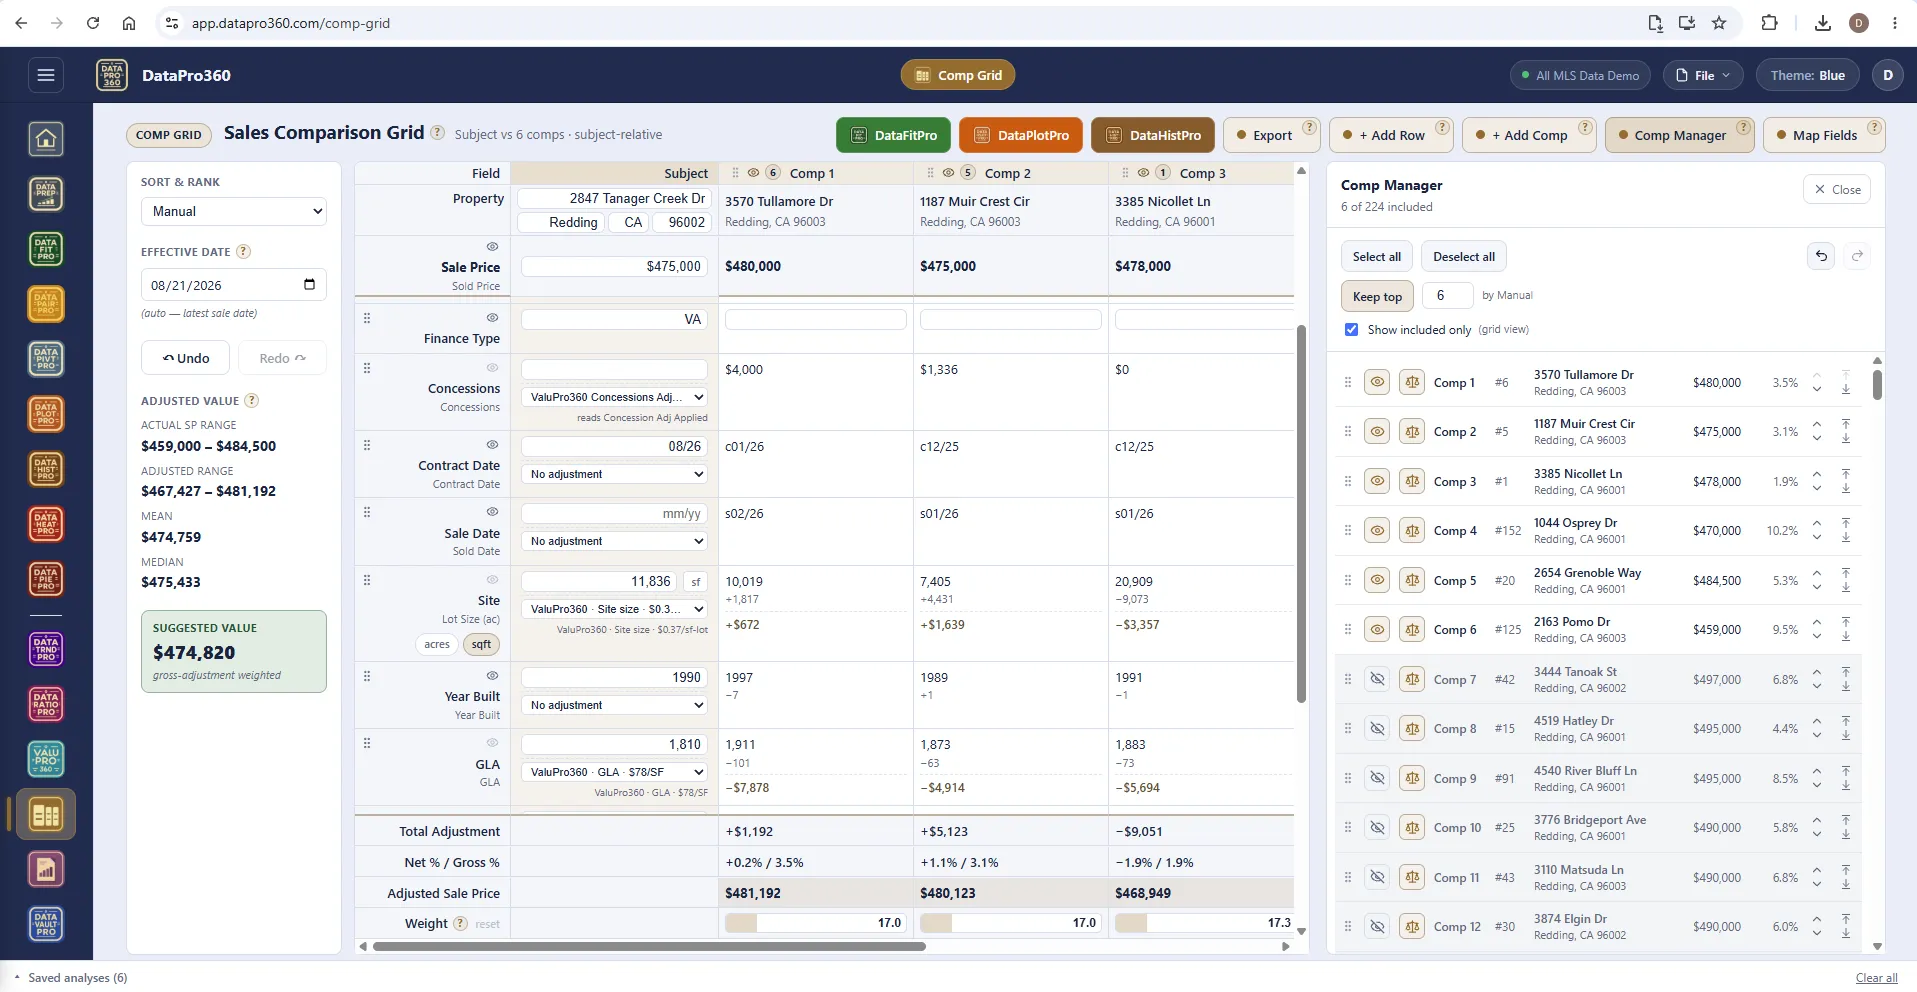Hide Comp 1 using its eye toggle

(x=1377, y=382)
